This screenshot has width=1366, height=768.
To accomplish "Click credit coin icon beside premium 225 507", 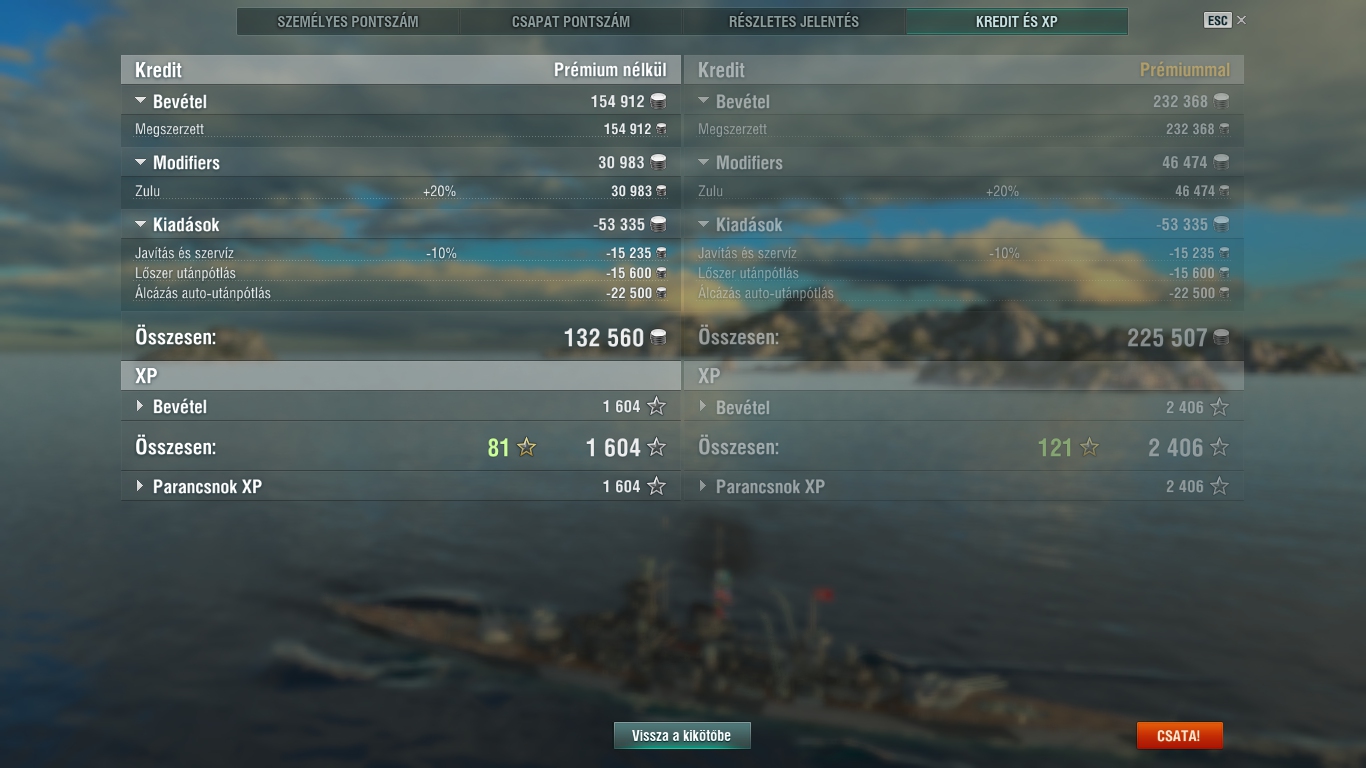I will click(x=1221, y=338).
